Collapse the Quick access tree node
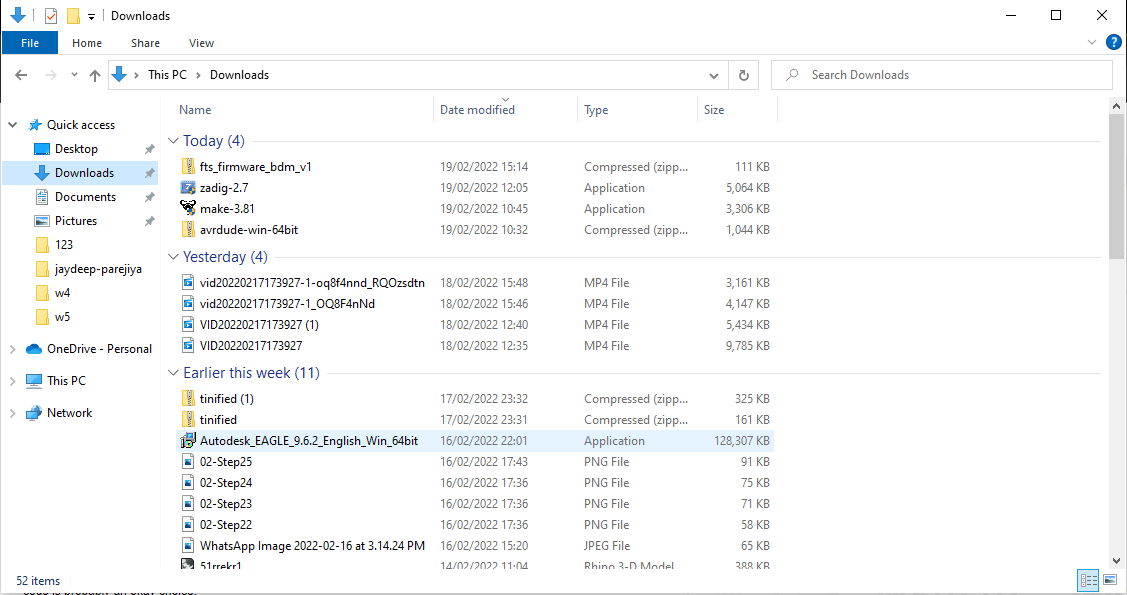The image size is (1127, 595). click(x=13, y=124)
